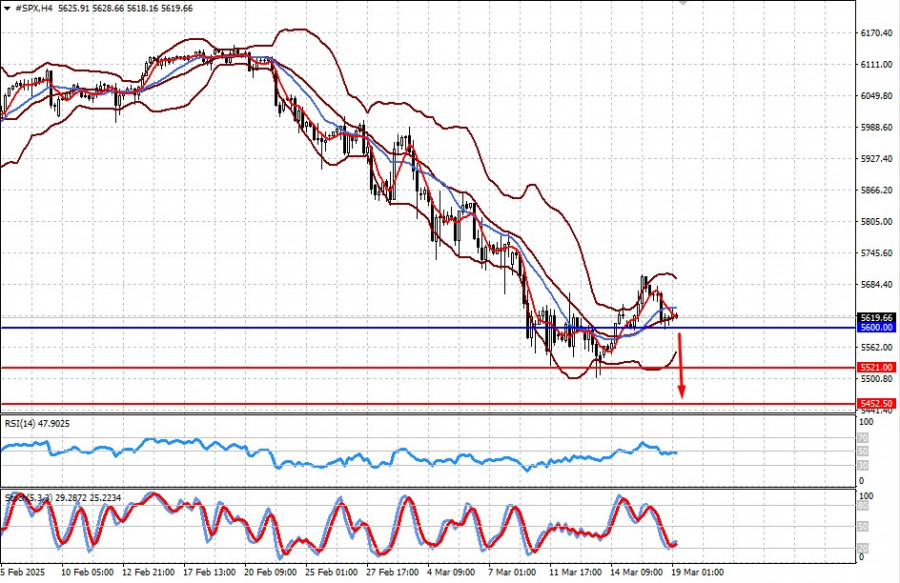Image resolution: width=900 pixels, height=583 pixels.
Task: Click the 7 Mar 01:00 time label
Action: click(x=512, y=573)
